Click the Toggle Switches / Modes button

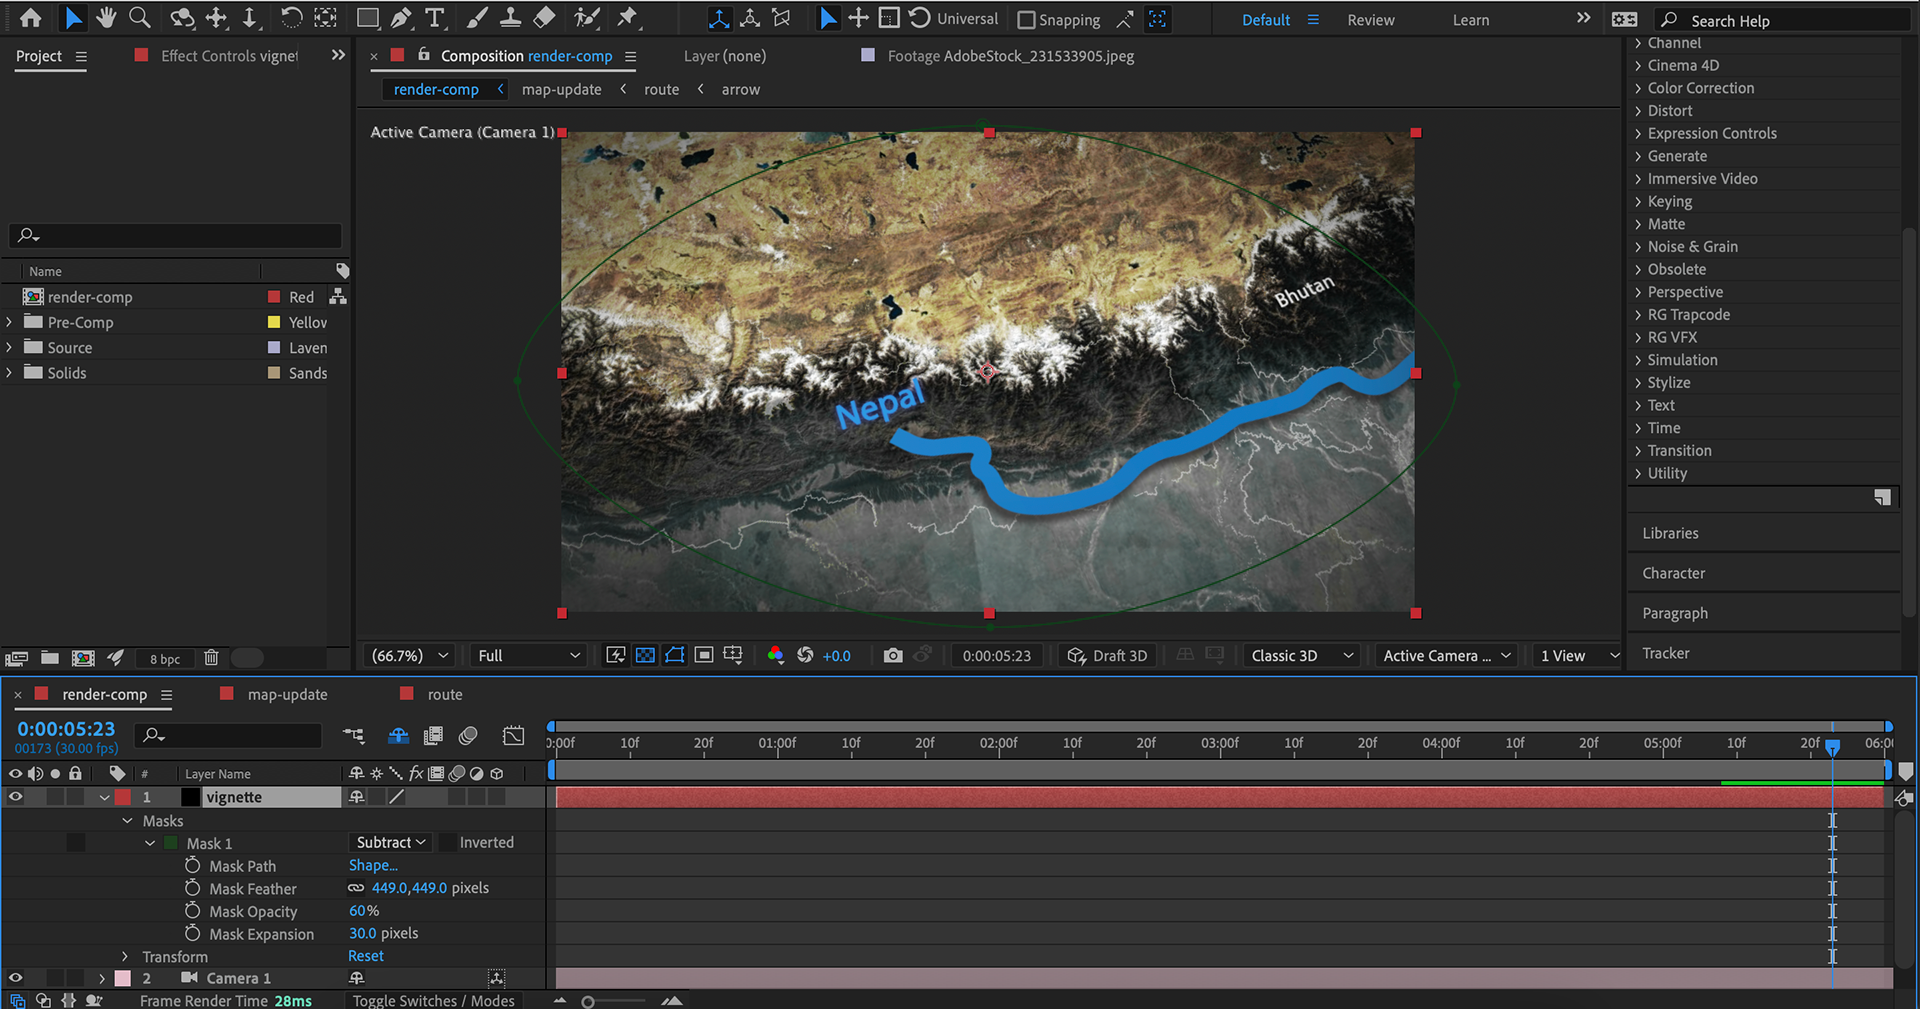click(x=433, y=1000)
